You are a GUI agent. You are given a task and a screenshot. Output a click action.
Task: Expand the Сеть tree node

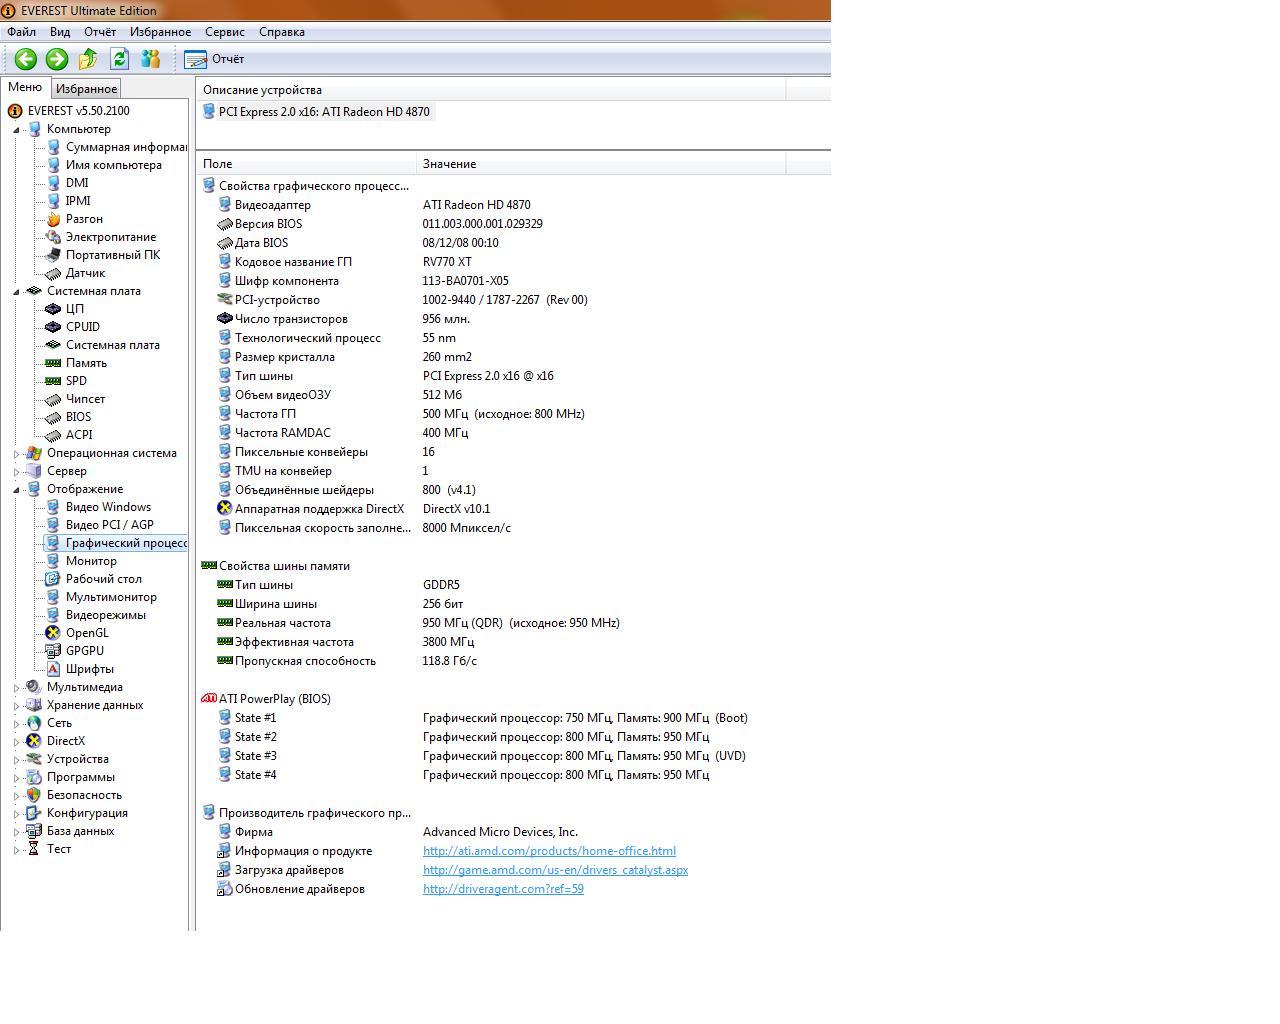click(x=16, y=724)
